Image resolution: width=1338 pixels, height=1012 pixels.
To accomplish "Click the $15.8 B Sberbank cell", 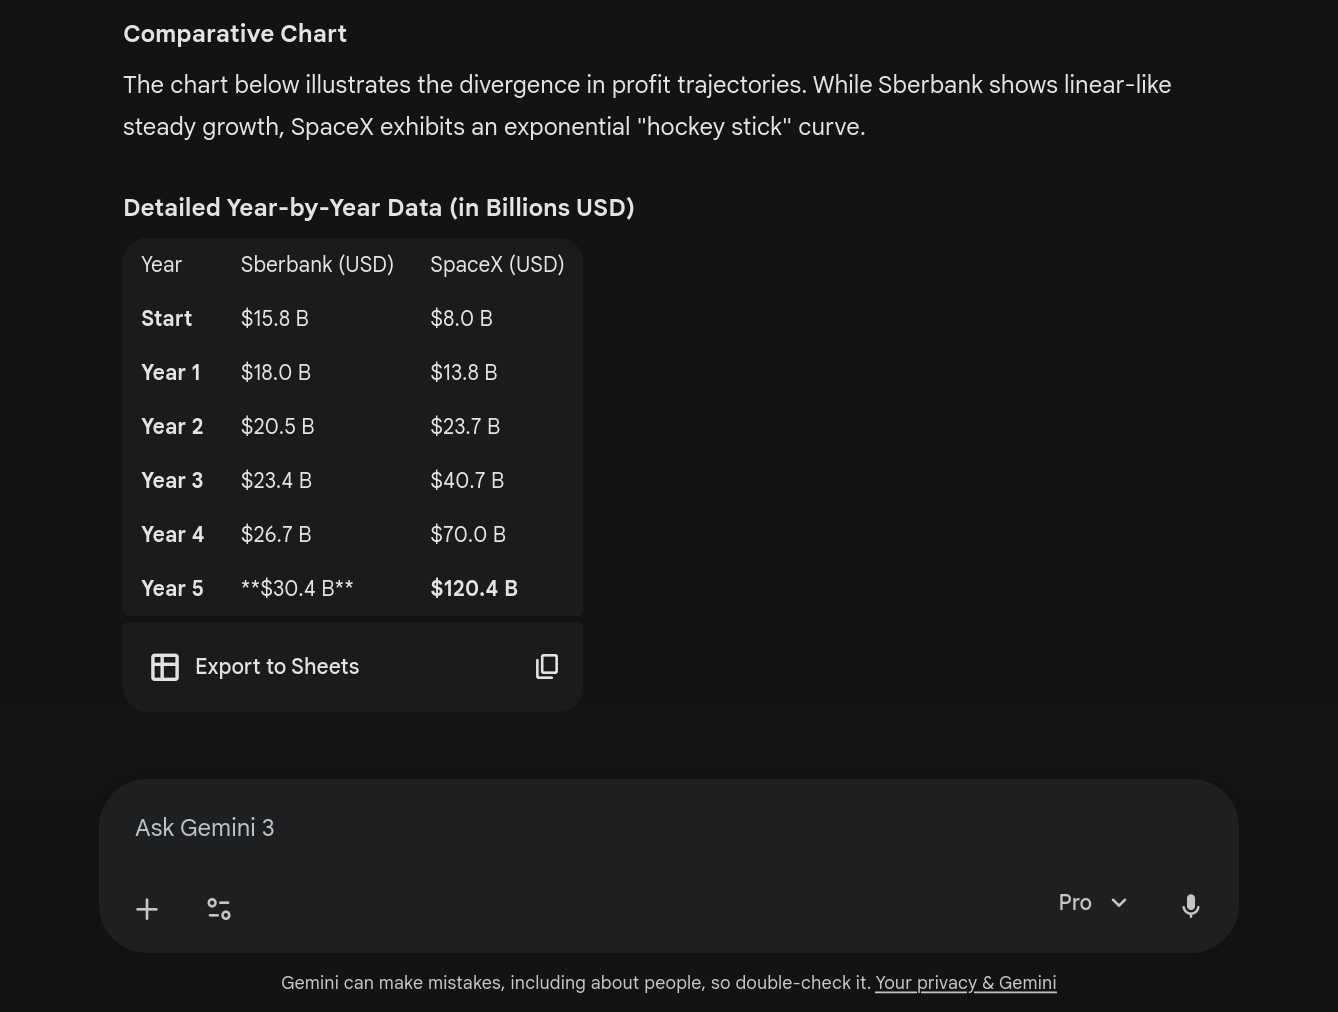I will [x=274, y=319].
